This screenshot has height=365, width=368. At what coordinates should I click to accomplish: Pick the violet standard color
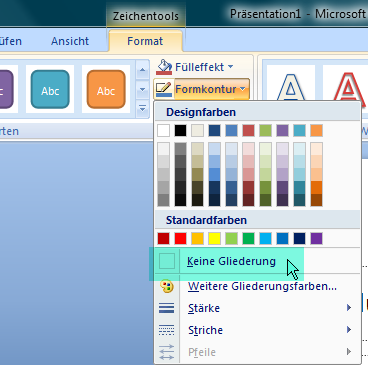coord(316,238)
